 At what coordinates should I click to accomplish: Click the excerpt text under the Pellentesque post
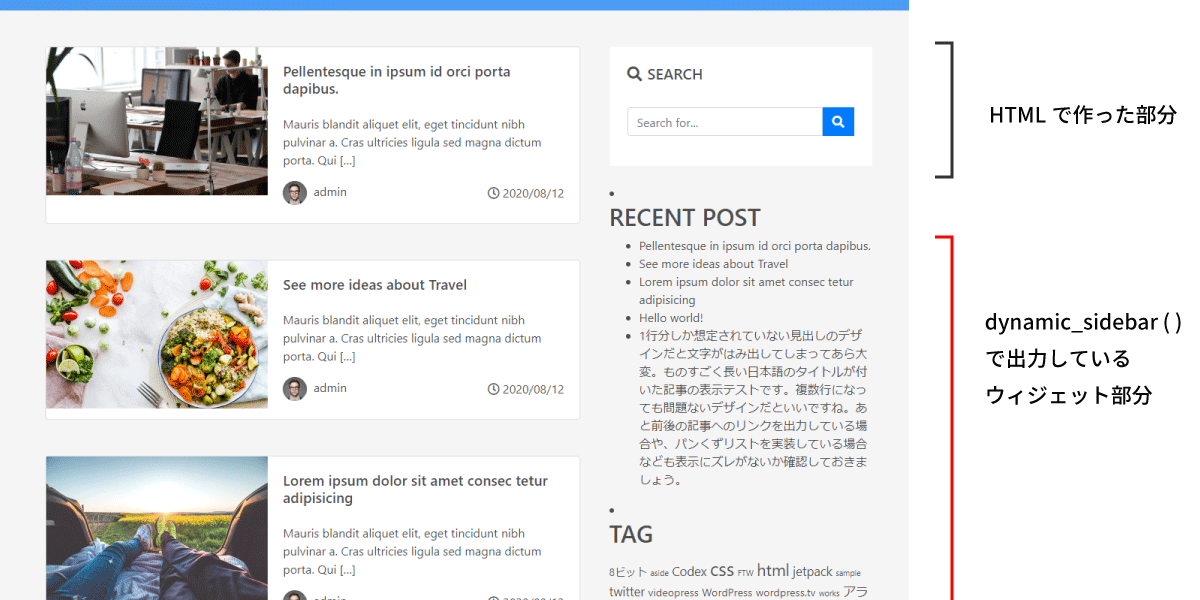(x=412, y=142)
